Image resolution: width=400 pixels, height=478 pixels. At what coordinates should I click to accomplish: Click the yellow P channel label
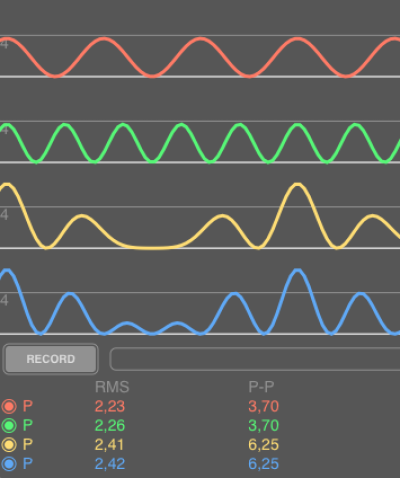coord(28,444)
